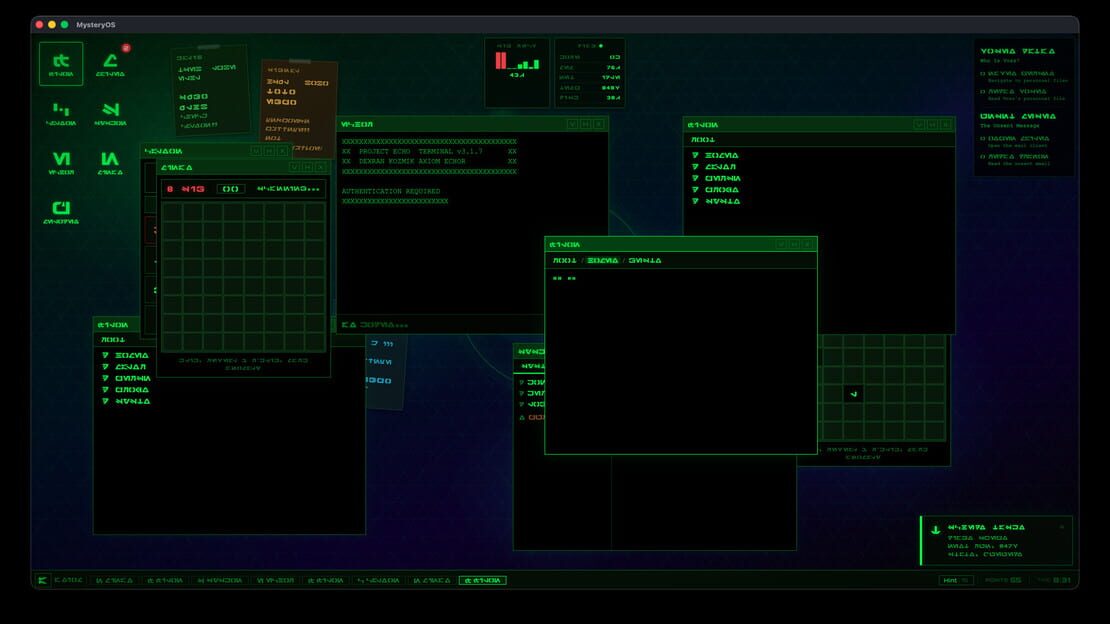Image resolution: width=1110 pixels, height=624 pixels.
Task: Select the root breadcrumb in the front file window
Action: tap(564, 261)
